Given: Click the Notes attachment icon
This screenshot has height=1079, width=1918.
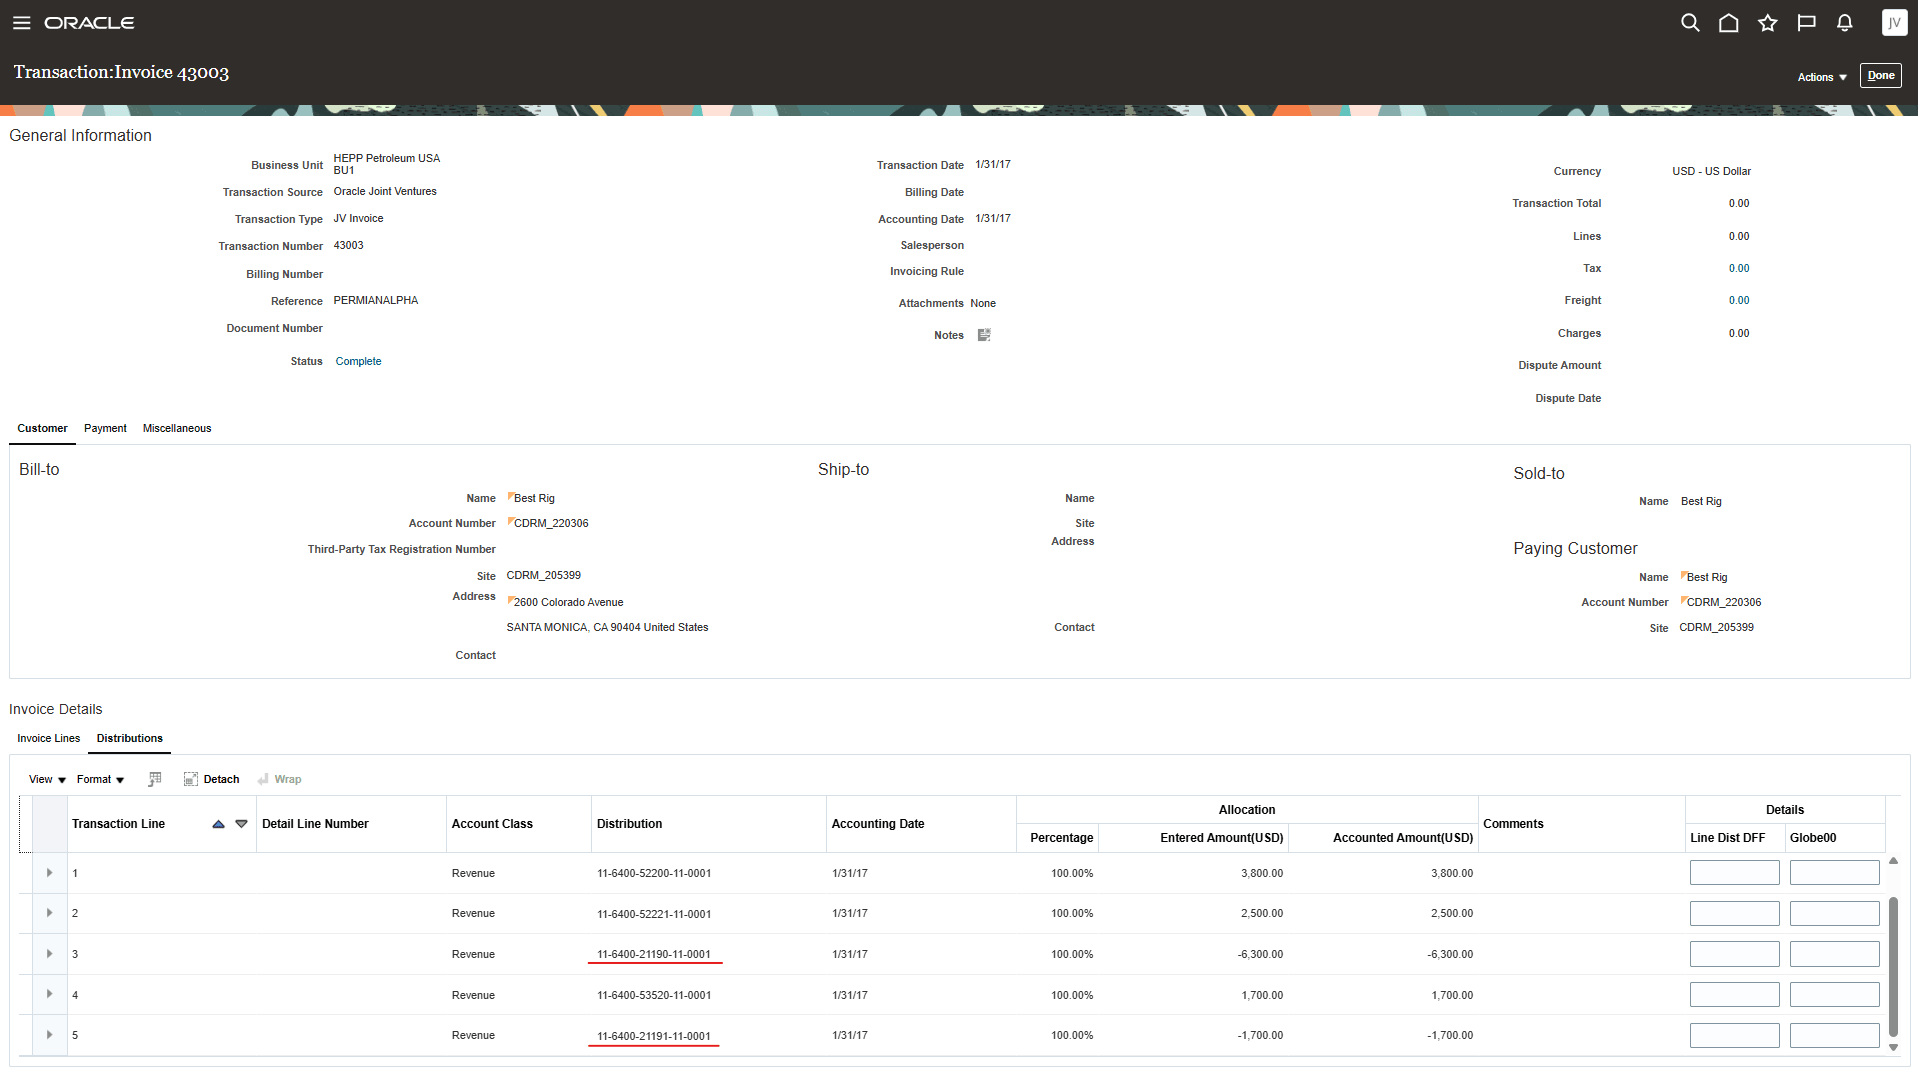Looking at the screenshot, I should click(984, 334).
